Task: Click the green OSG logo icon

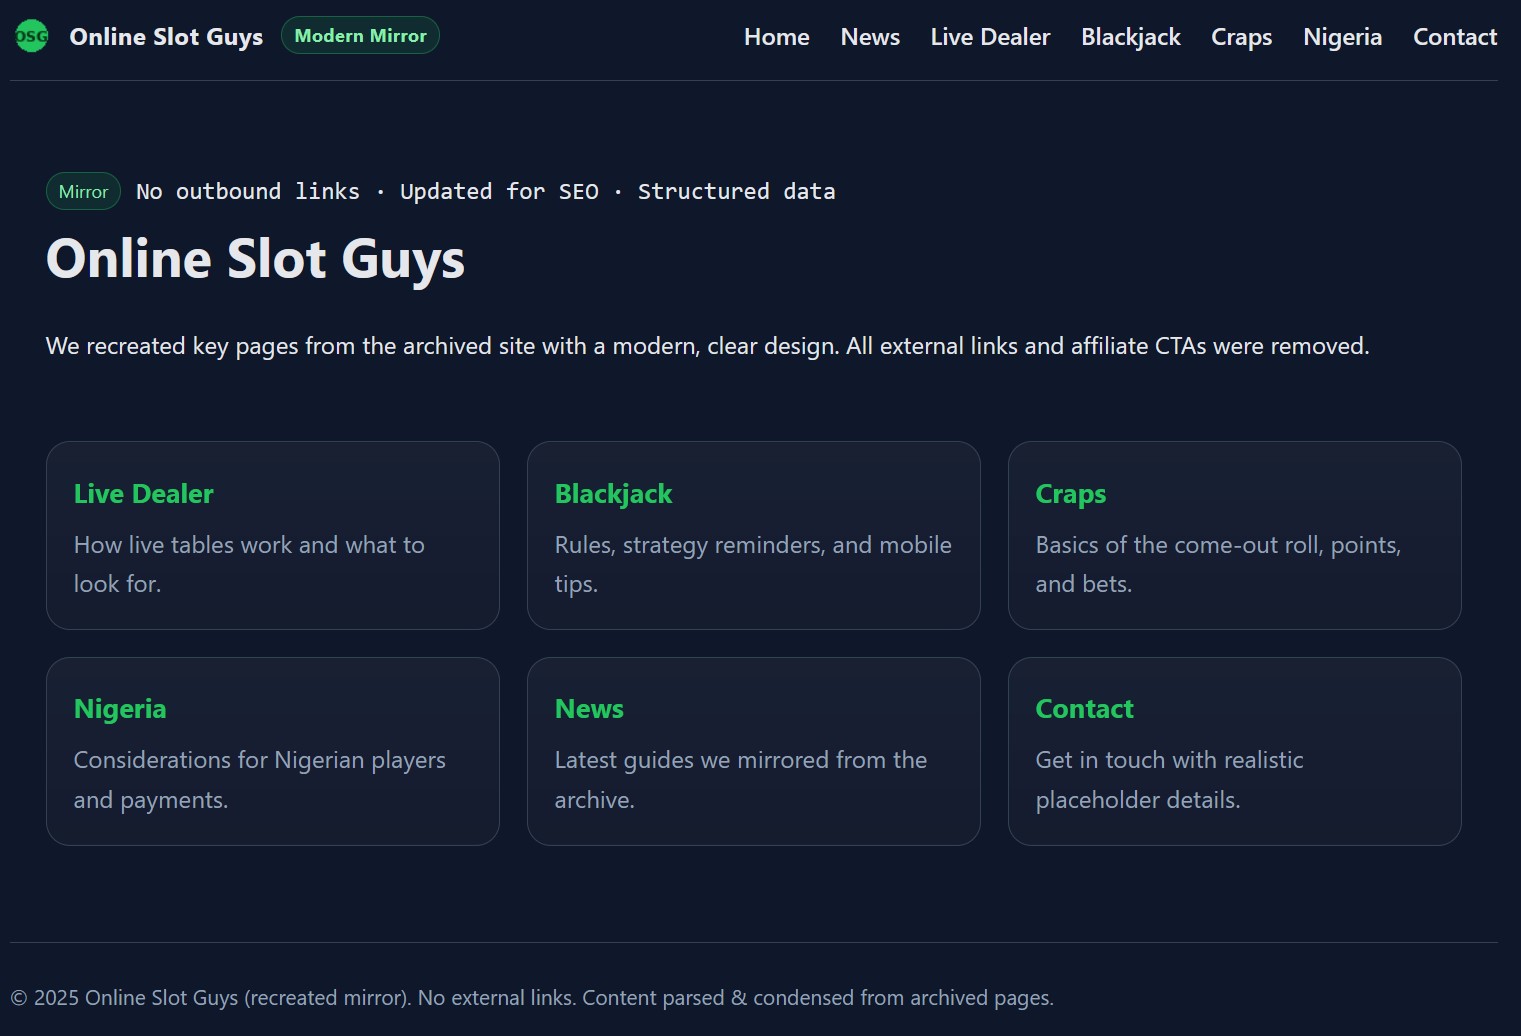Action: pos(31,37)
